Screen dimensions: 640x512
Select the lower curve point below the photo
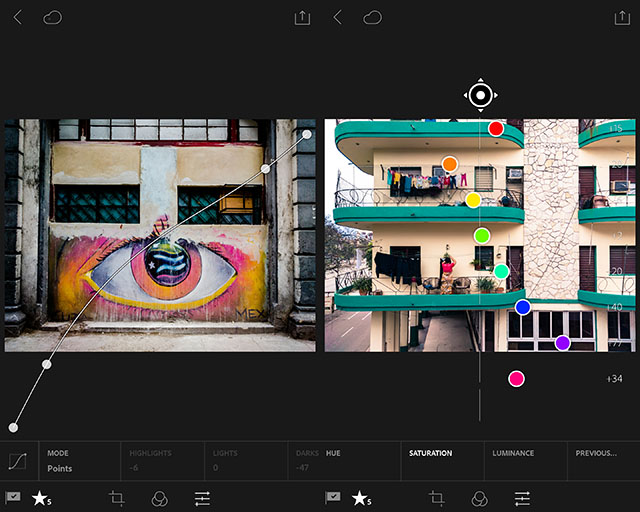point(47,364)
